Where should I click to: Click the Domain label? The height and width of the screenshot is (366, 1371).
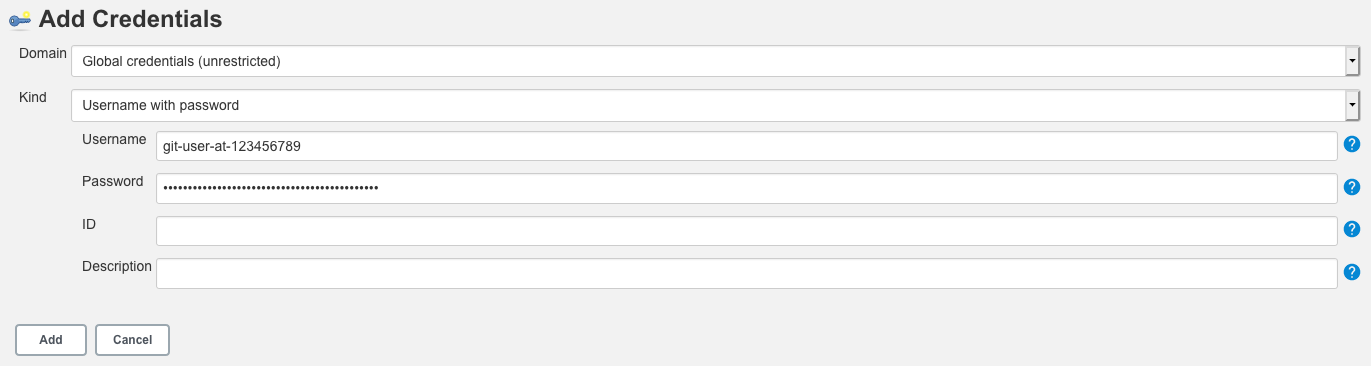pos(43,53)
